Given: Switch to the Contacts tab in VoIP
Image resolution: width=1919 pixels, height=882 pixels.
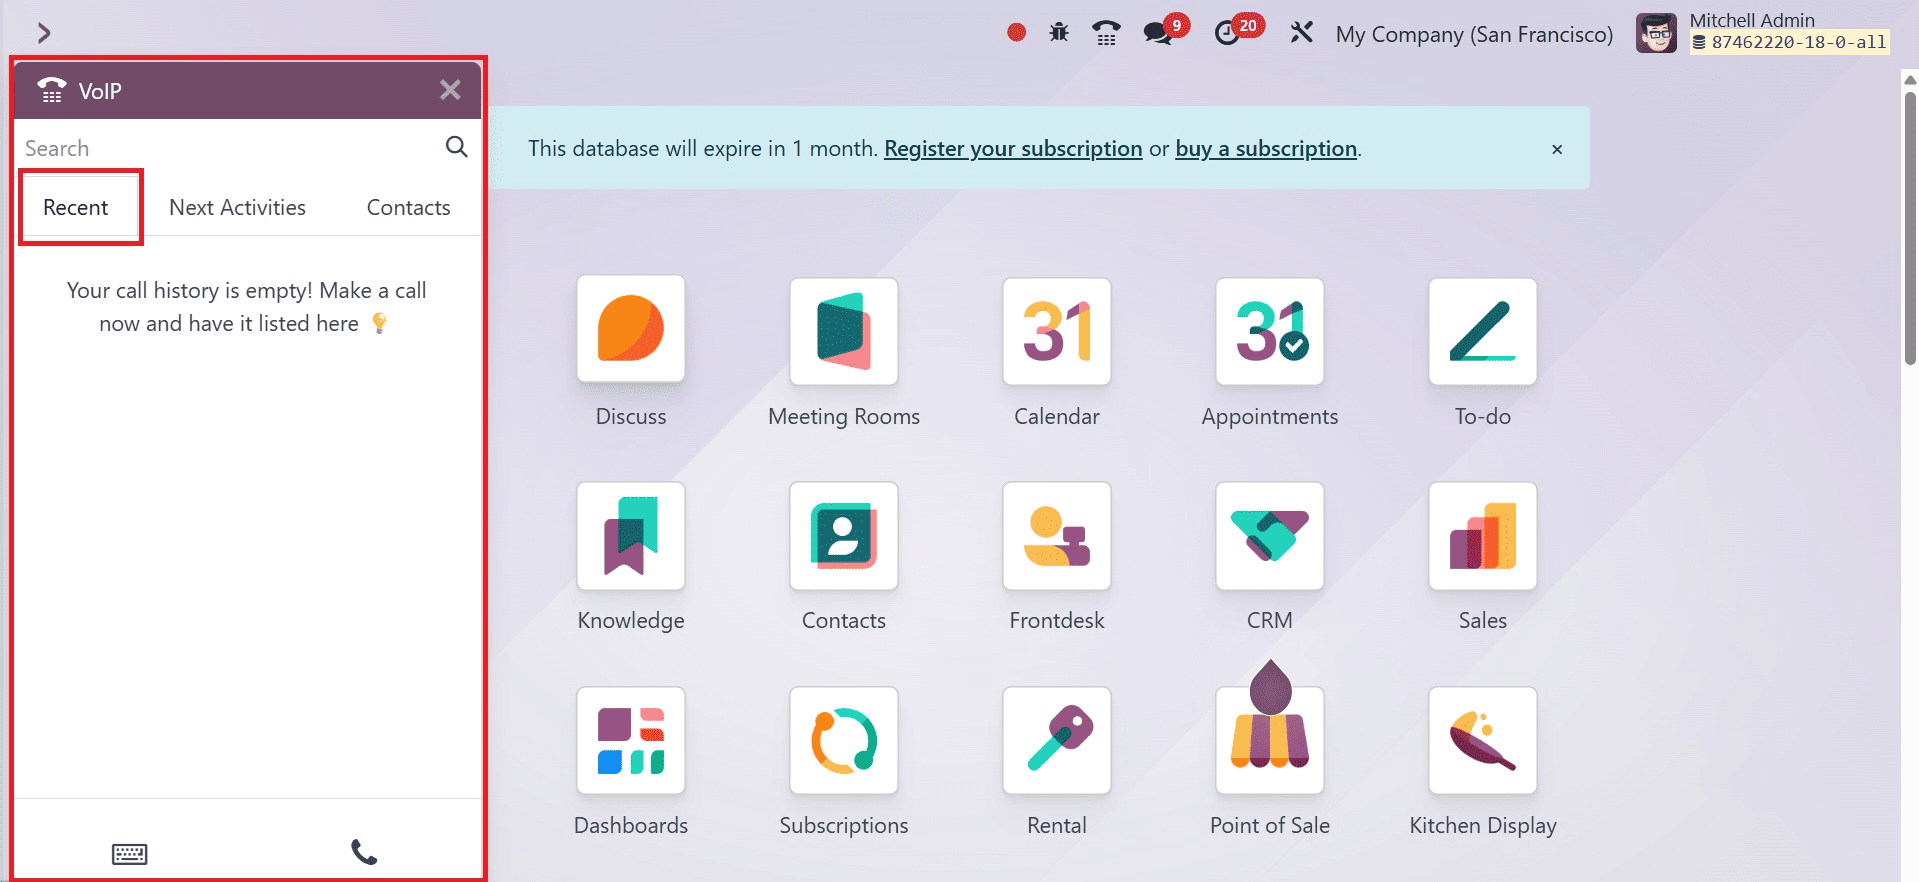Looking at the screenshot, I should click(x=408, y=208).
